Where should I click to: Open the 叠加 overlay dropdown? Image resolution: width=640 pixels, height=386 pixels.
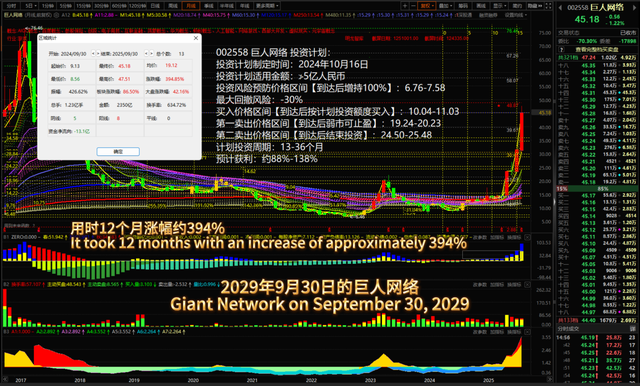(x=445, y=6)
